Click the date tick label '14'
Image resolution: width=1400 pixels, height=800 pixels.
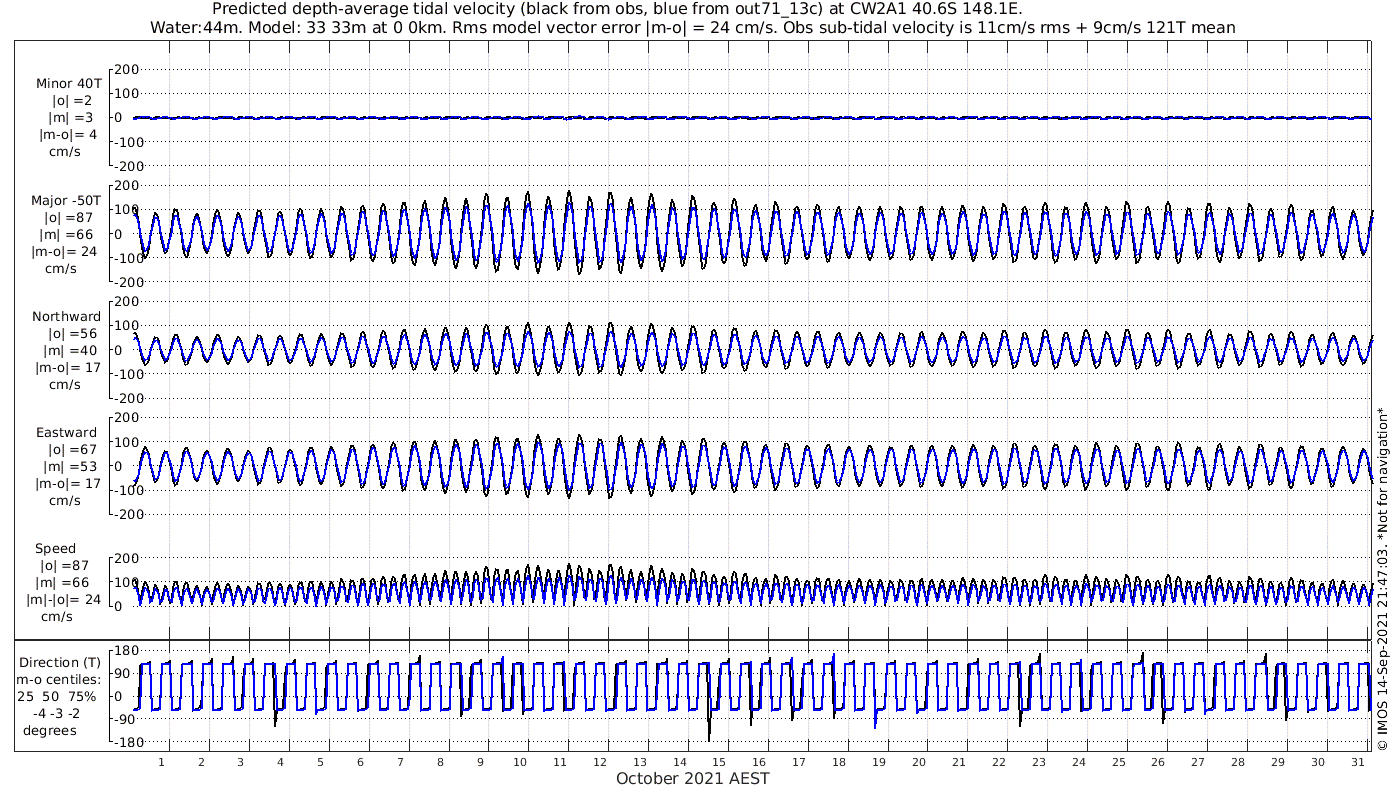pyautogui.click(x=679, y=762)
